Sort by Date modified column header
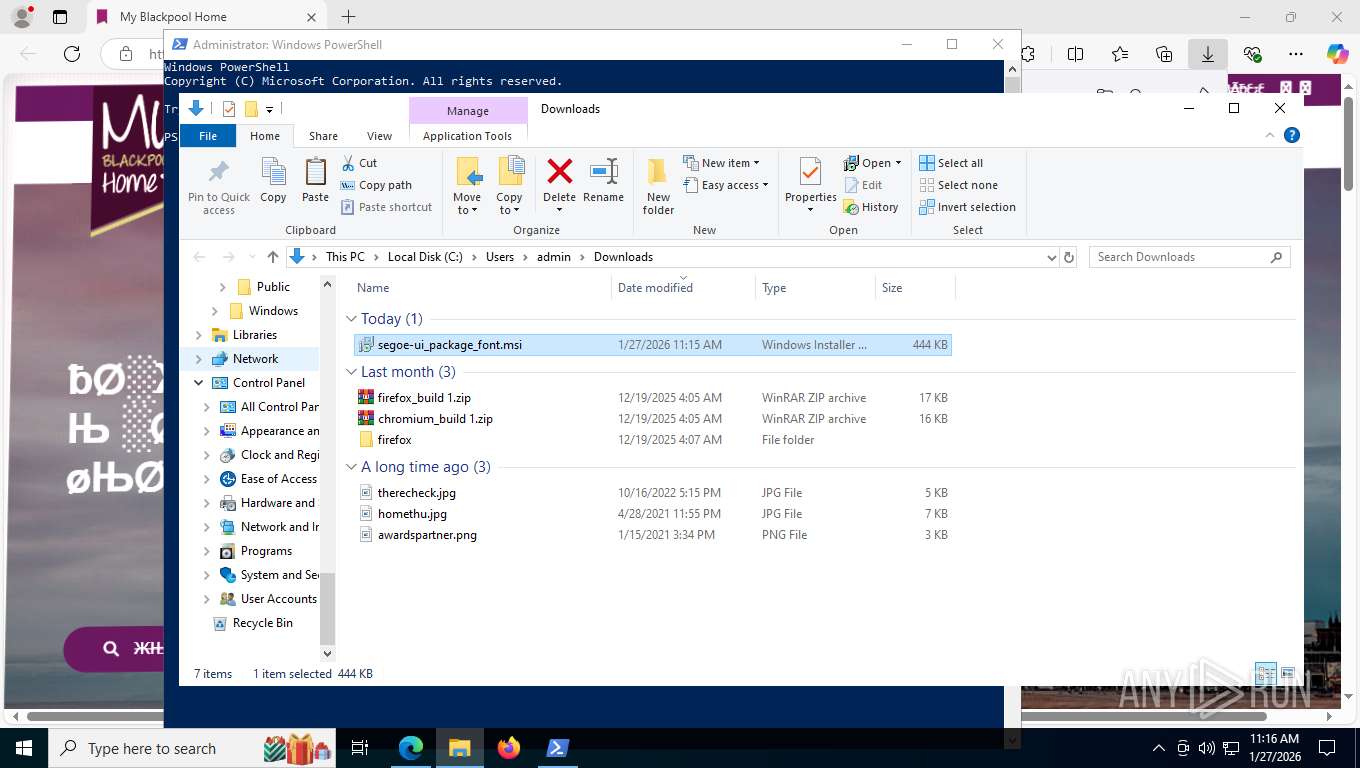Image resolution: width=1360 pixels, height=768 pixels. (683, 288)
